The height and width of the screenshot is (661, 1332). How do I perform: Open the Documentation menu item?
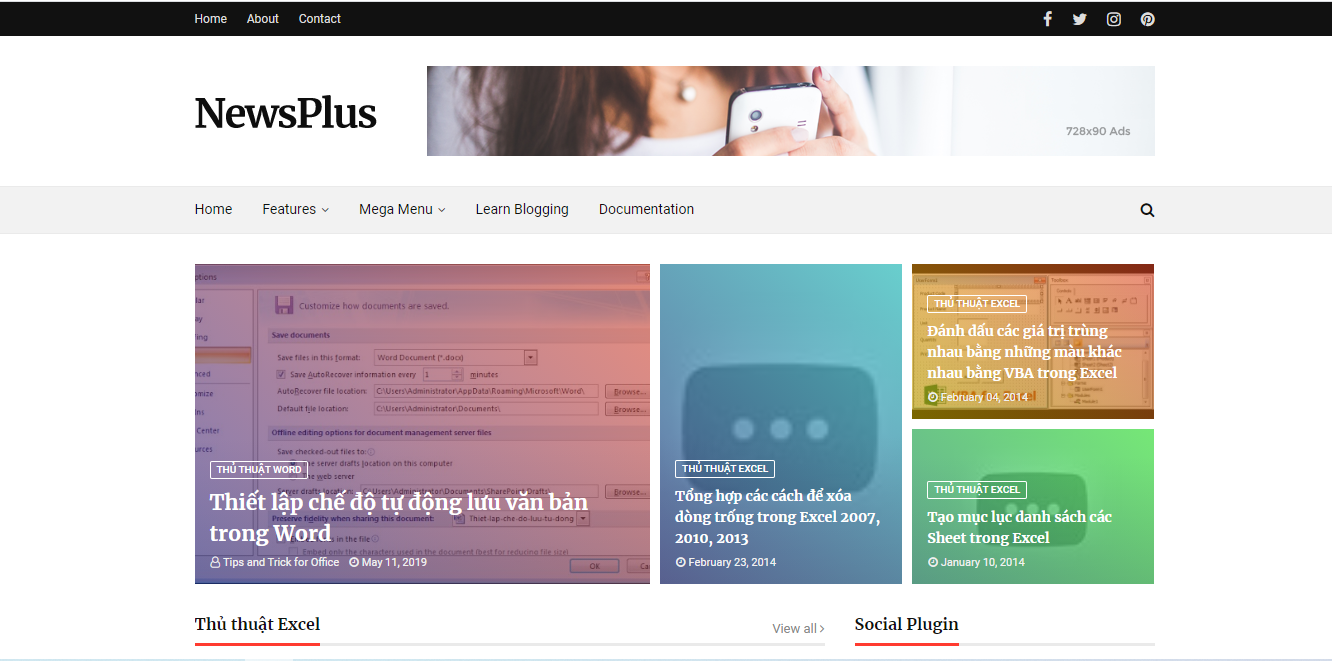coord(646,209)
